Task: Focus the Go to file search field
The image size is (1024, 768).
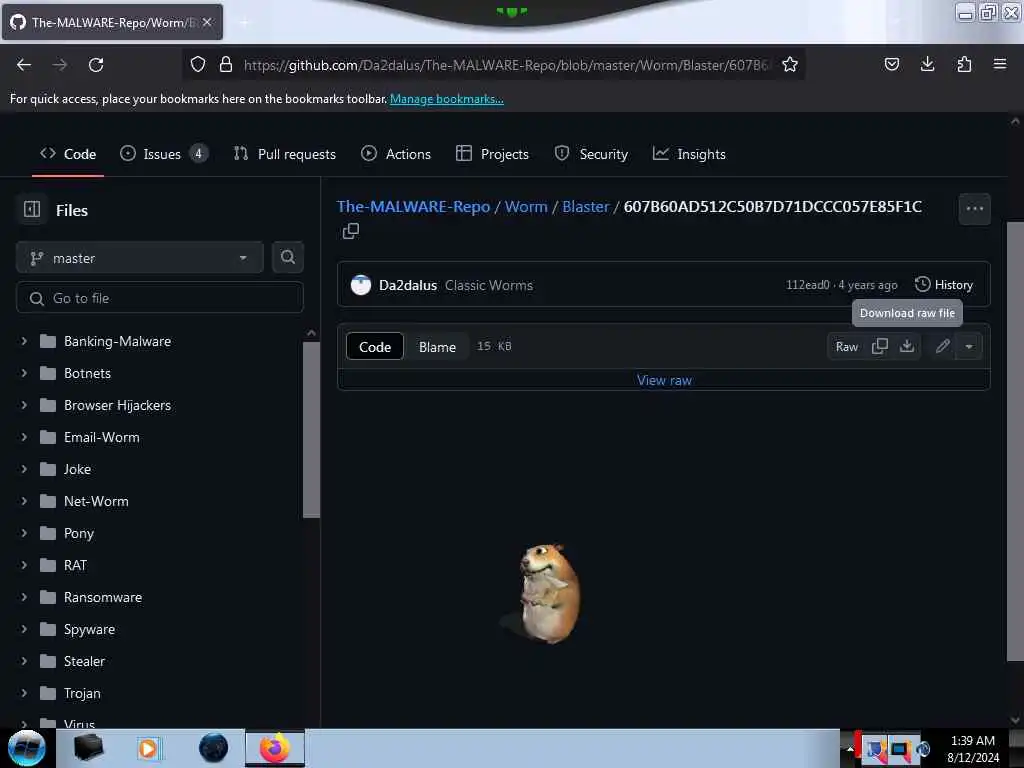Action: [x=159, y=298]
